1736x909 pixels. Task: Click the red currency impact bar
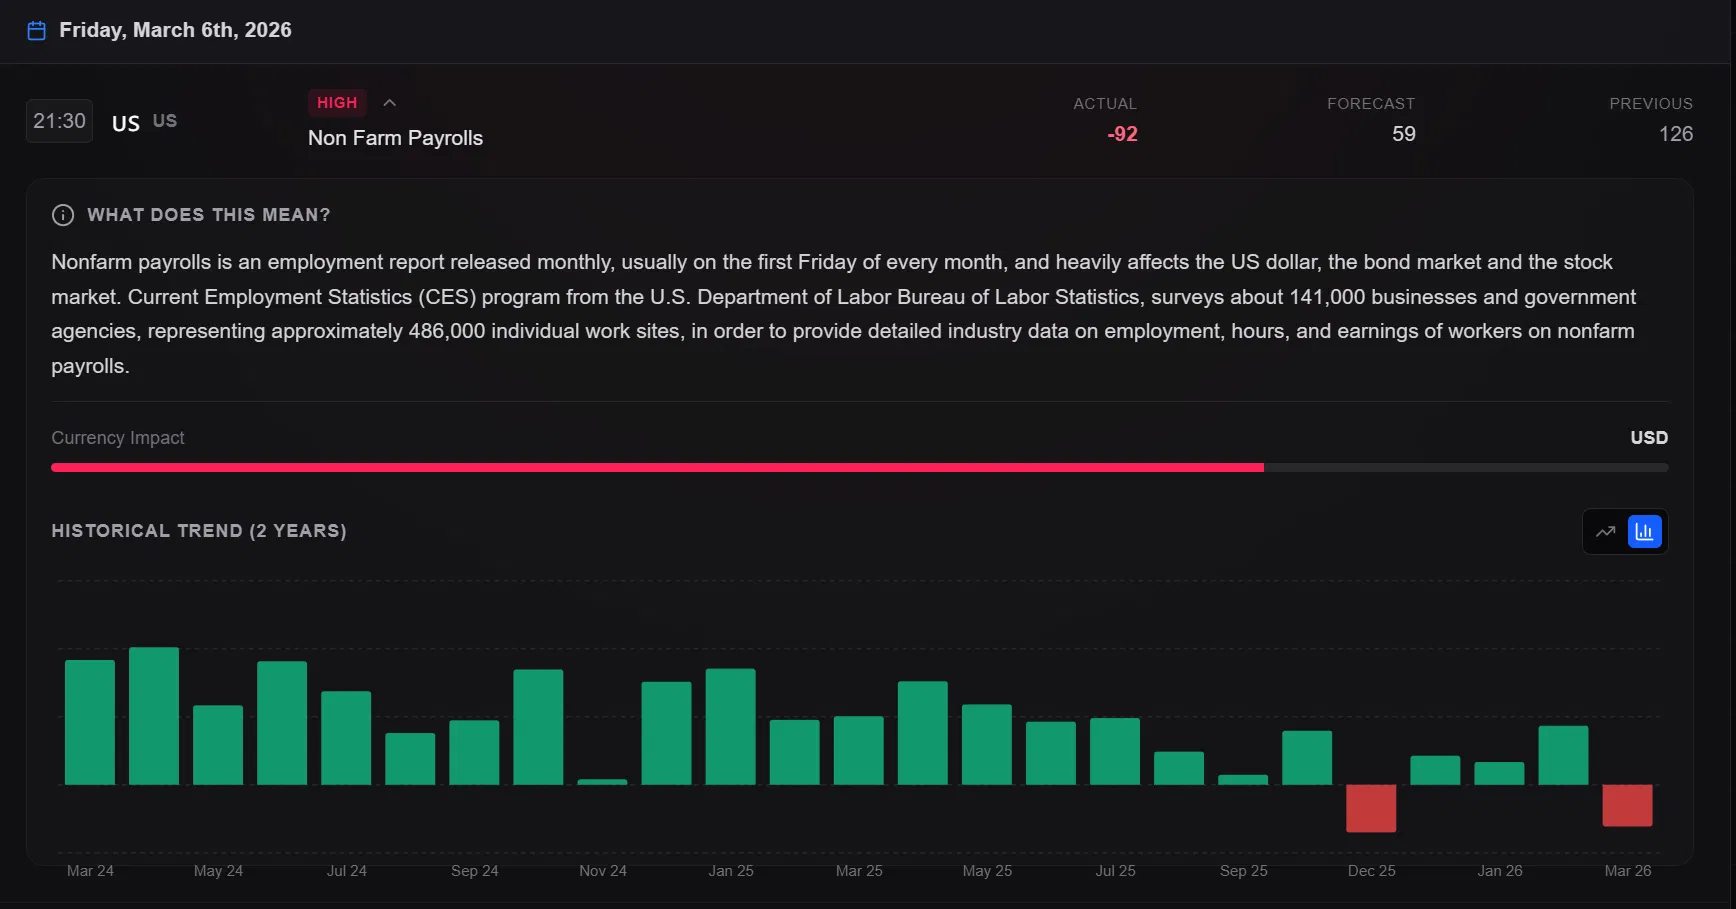pyautogui.click(x=657, y=467)
